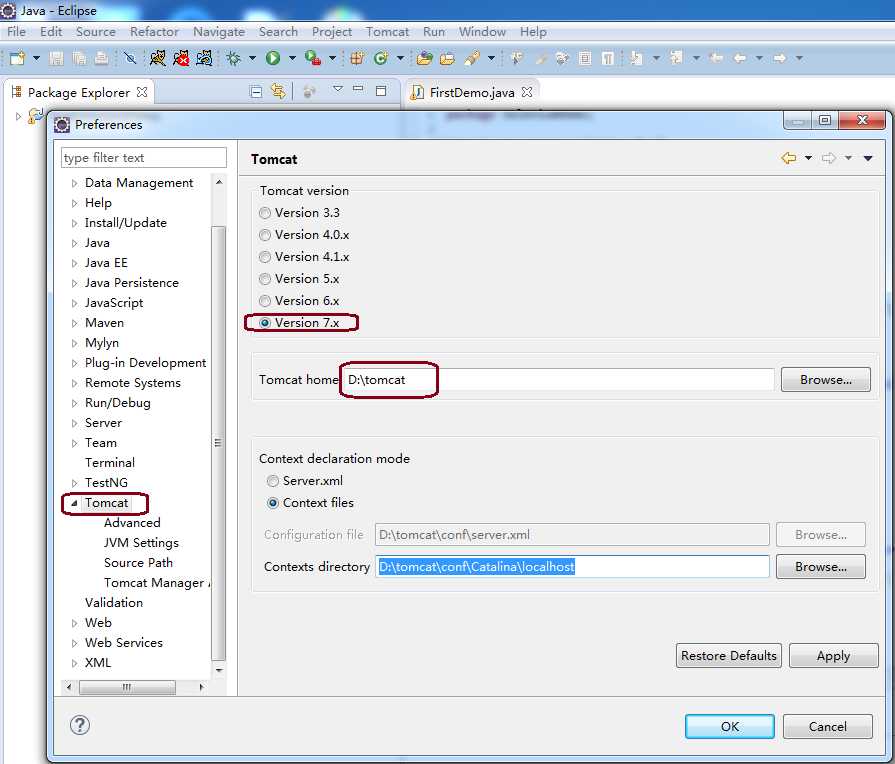The image size is (895, 764).
Task: Choose Server.xml context declaration mode
Action: pyautogui.click(x=273, y=481)
